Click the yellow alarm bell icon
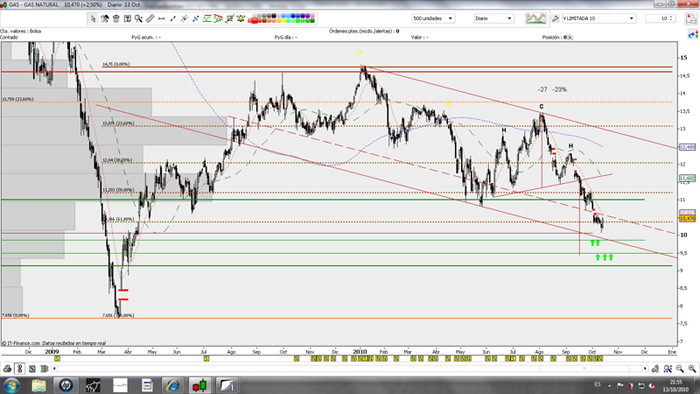Viewport: 700px width, 394px height. click(x=241, y=19)
